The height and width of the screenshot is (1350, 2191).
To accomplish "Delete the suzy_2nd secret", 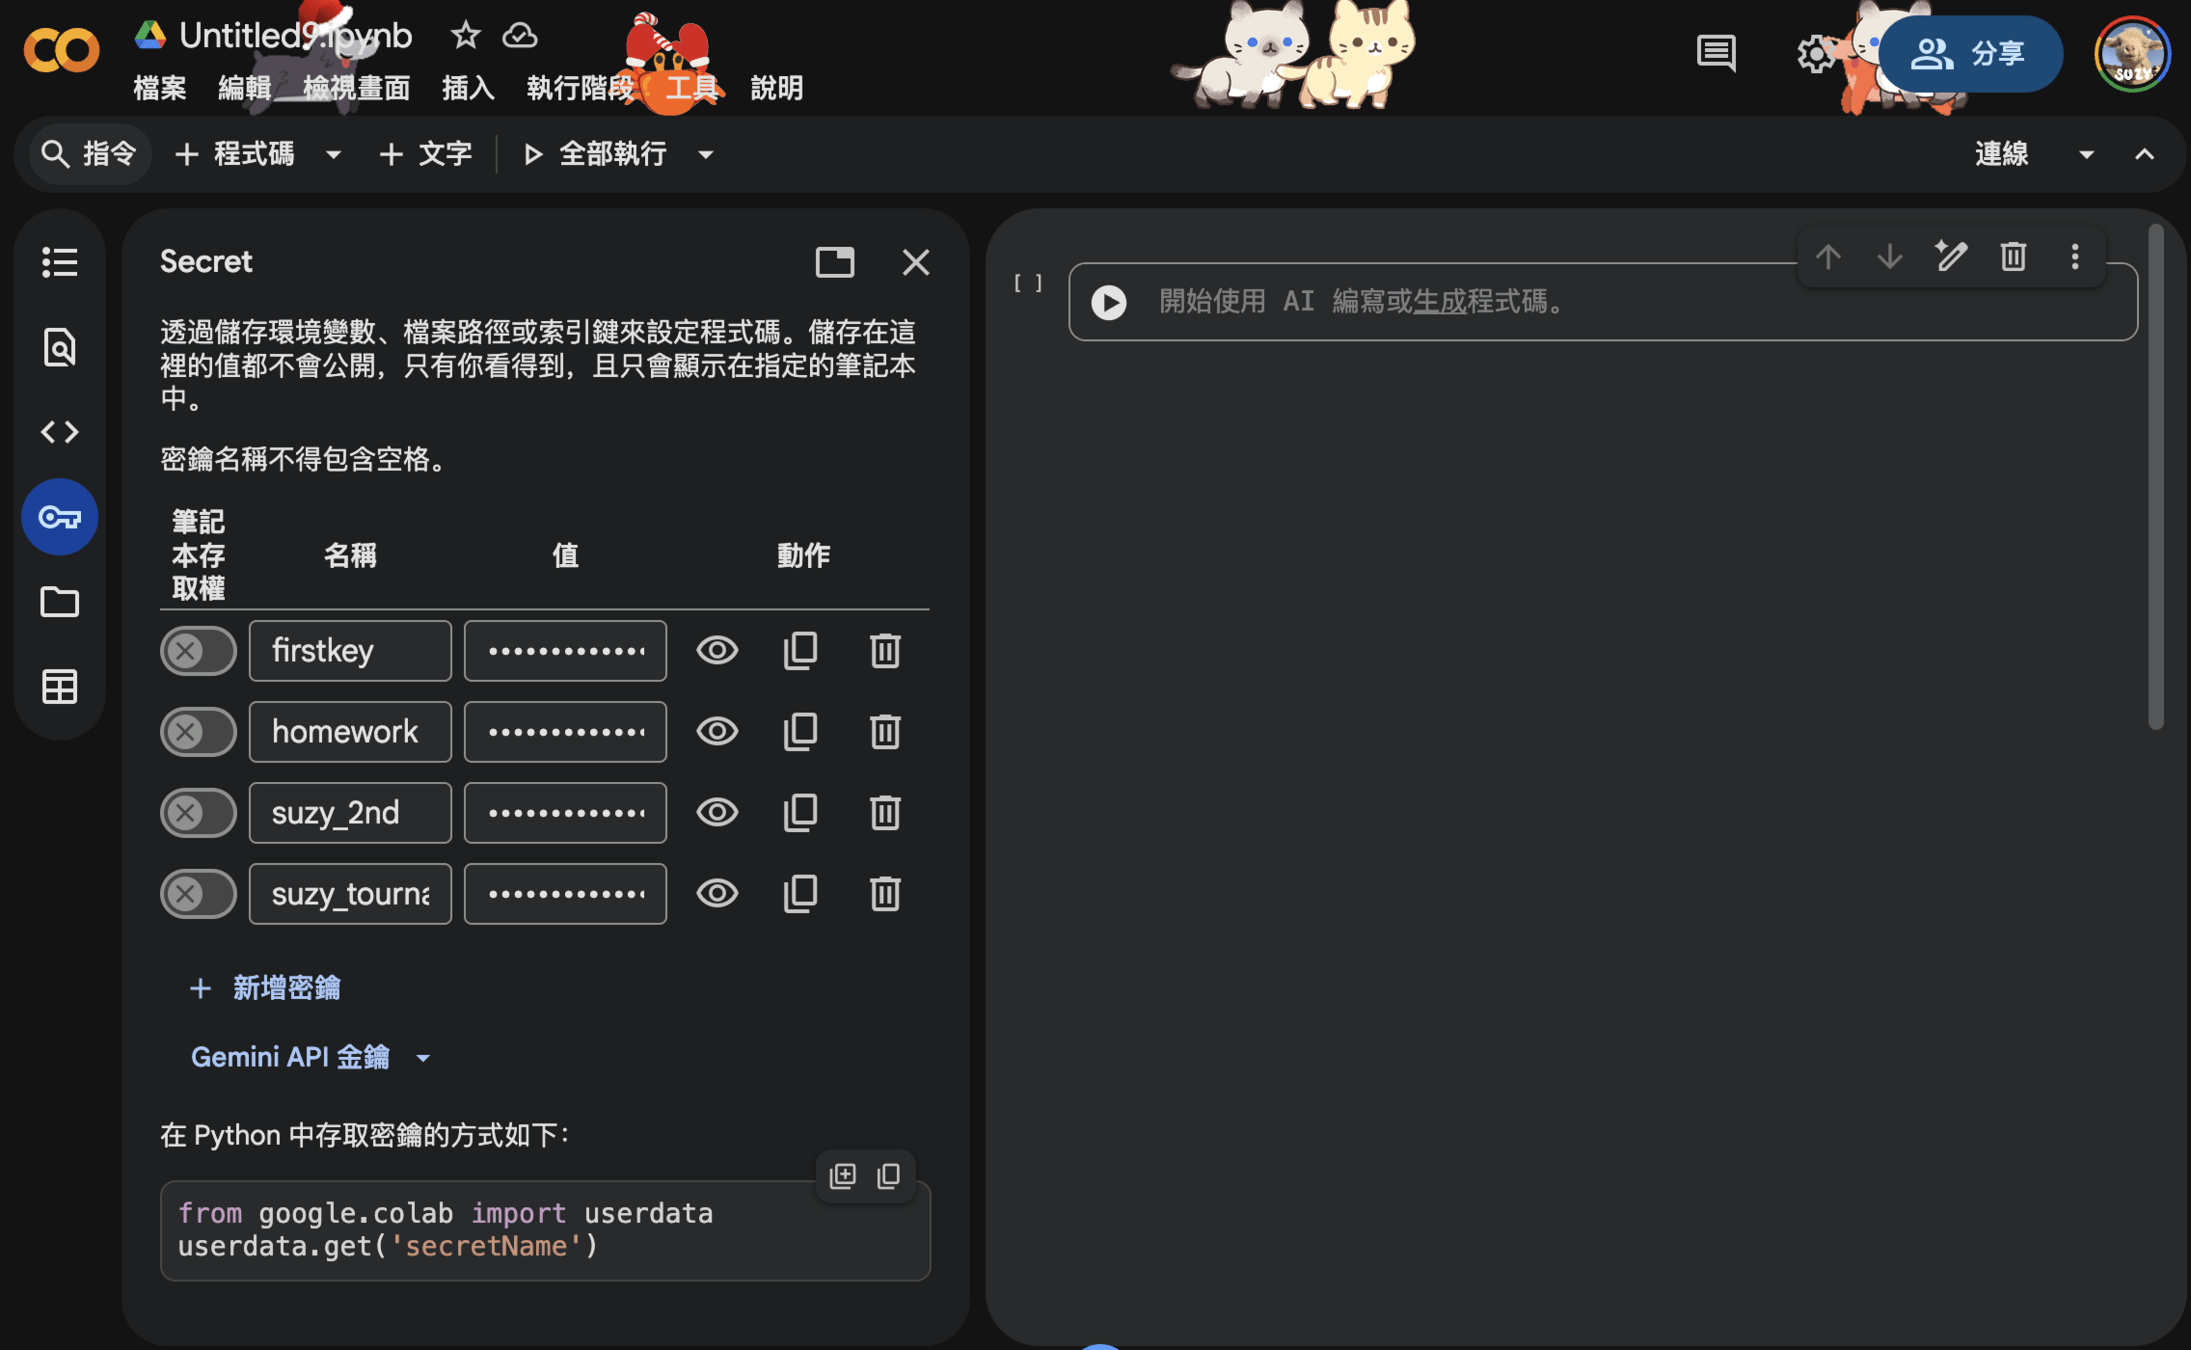I will pyautogui.click(x=884, y=813).
